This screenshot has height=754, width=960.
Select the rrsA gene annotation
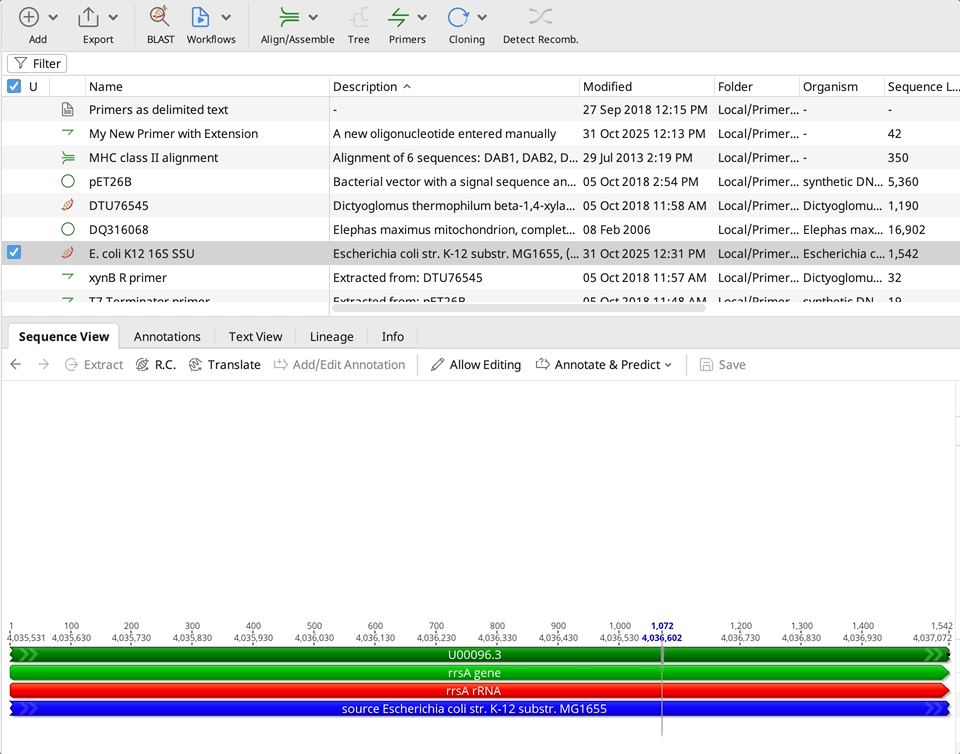pos(479,673)
